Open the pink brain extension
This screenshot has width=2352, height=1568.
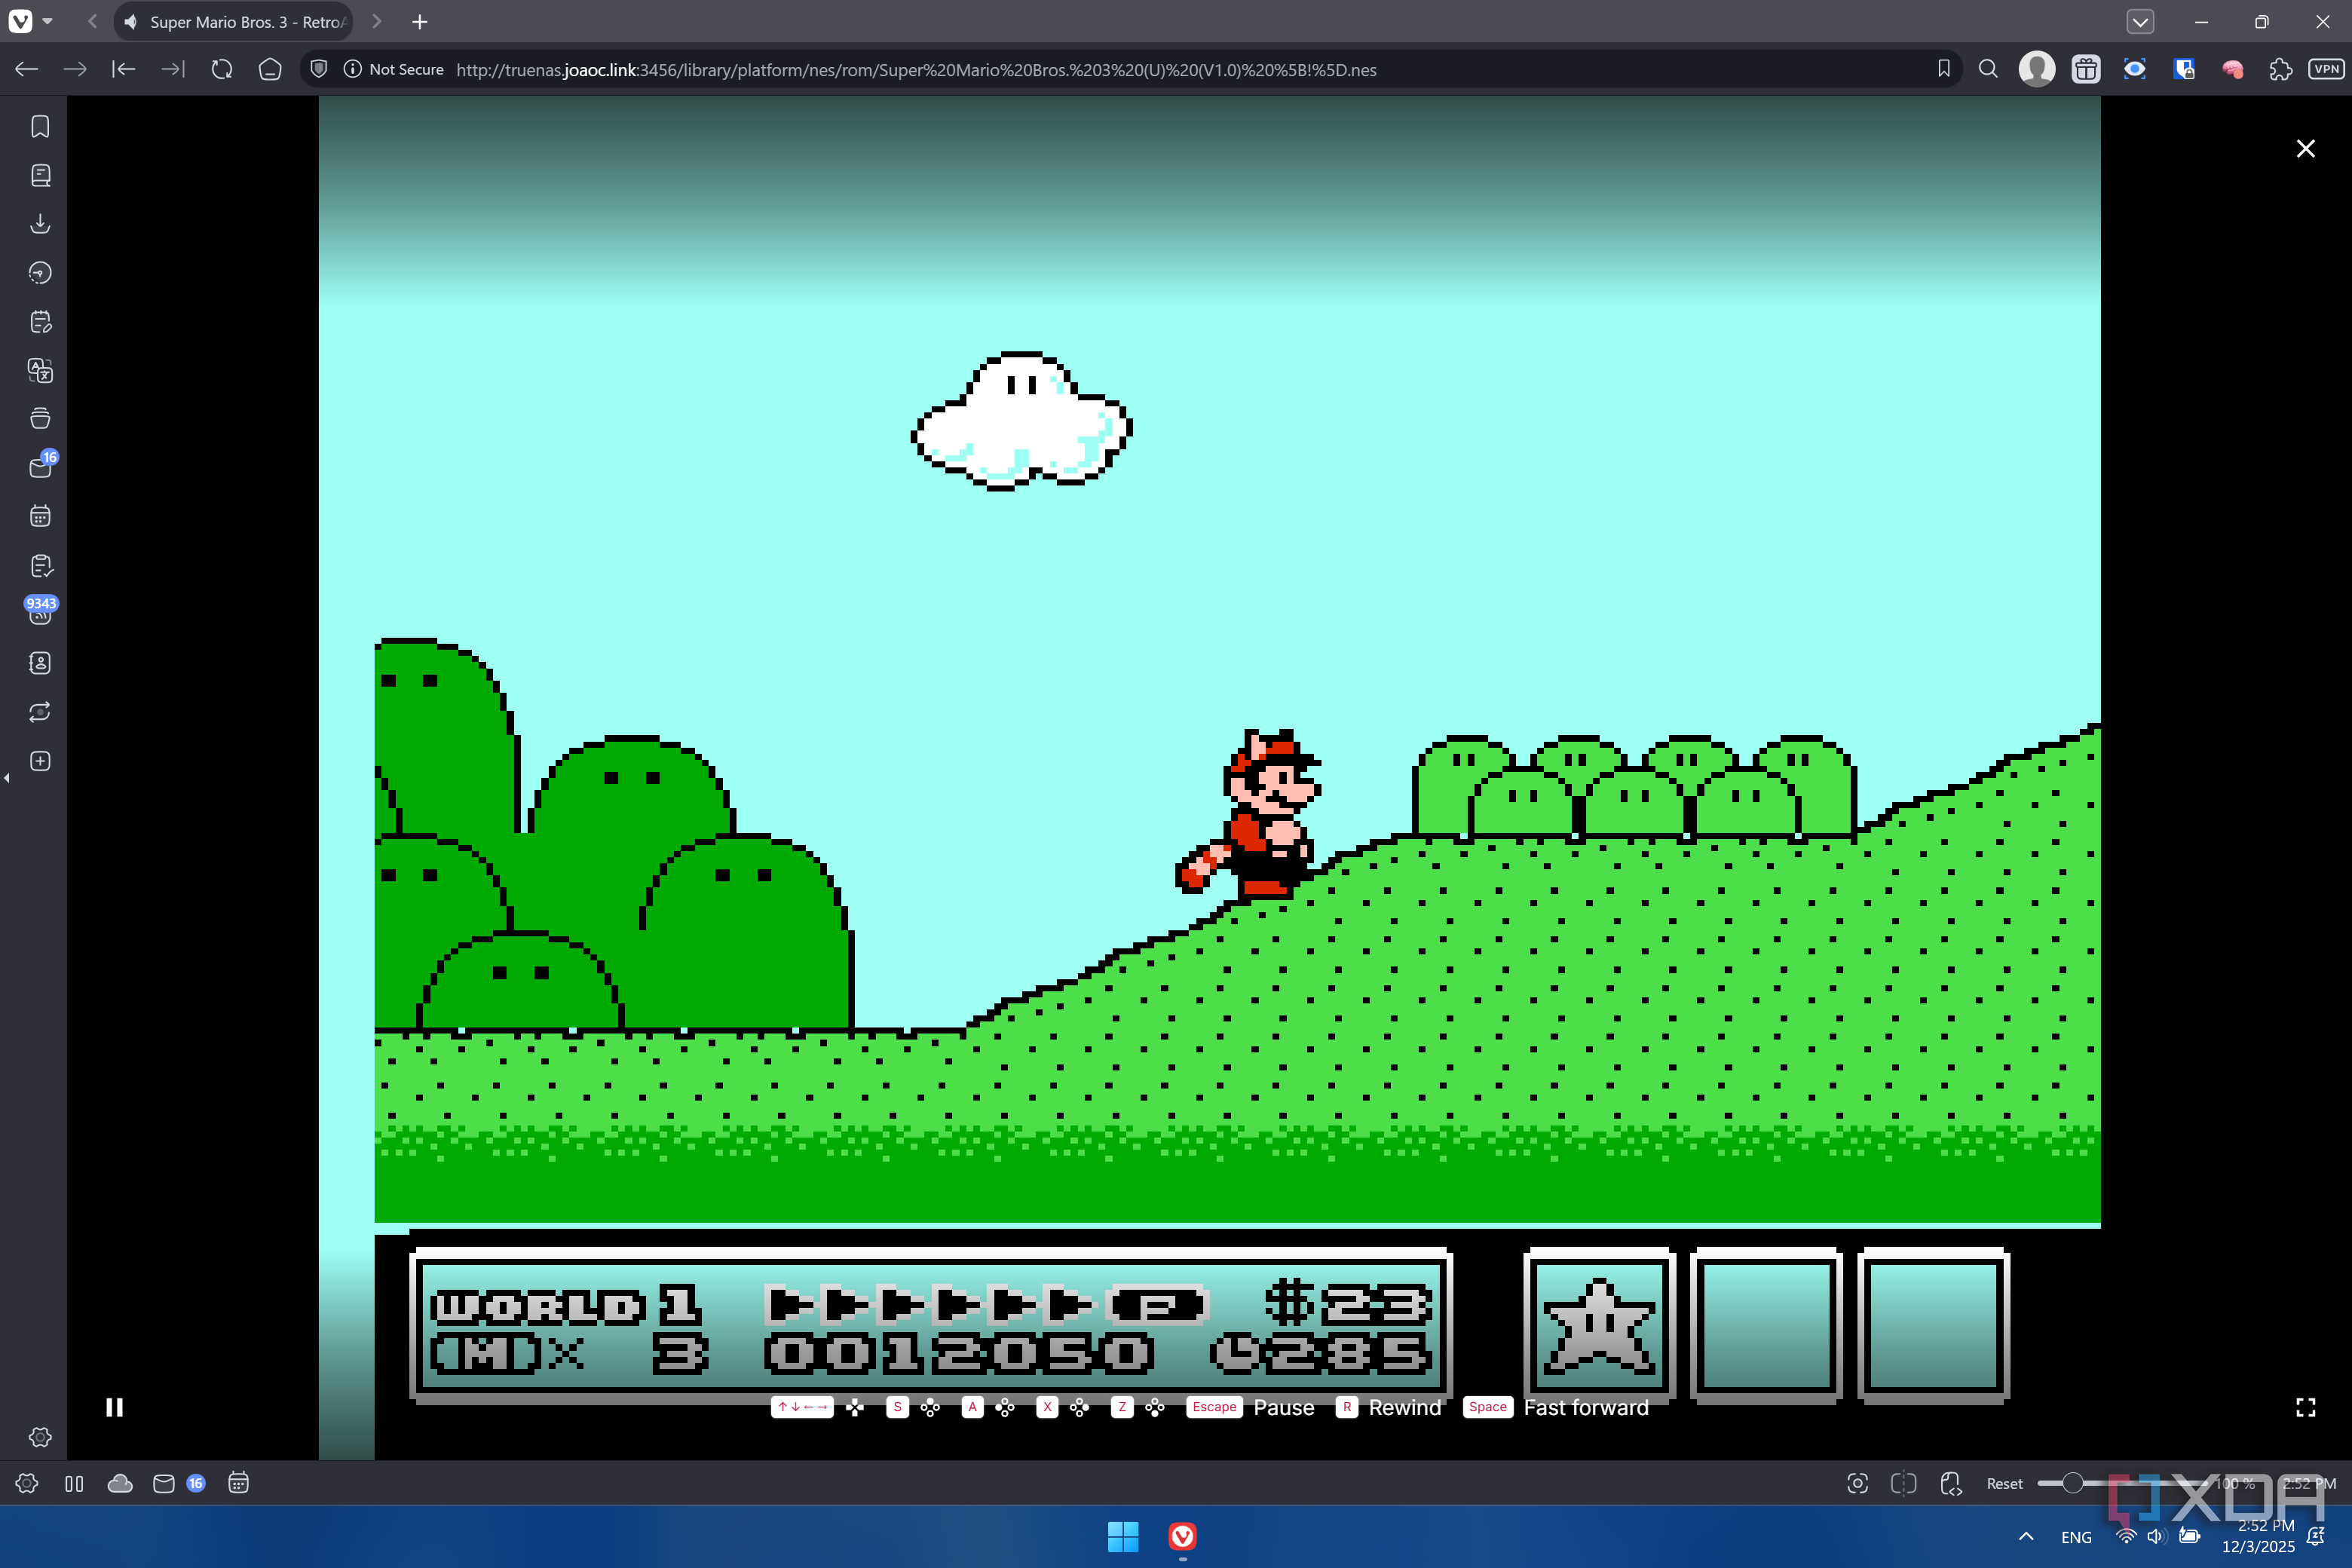pyautogui.click(x=2233, y=69)
